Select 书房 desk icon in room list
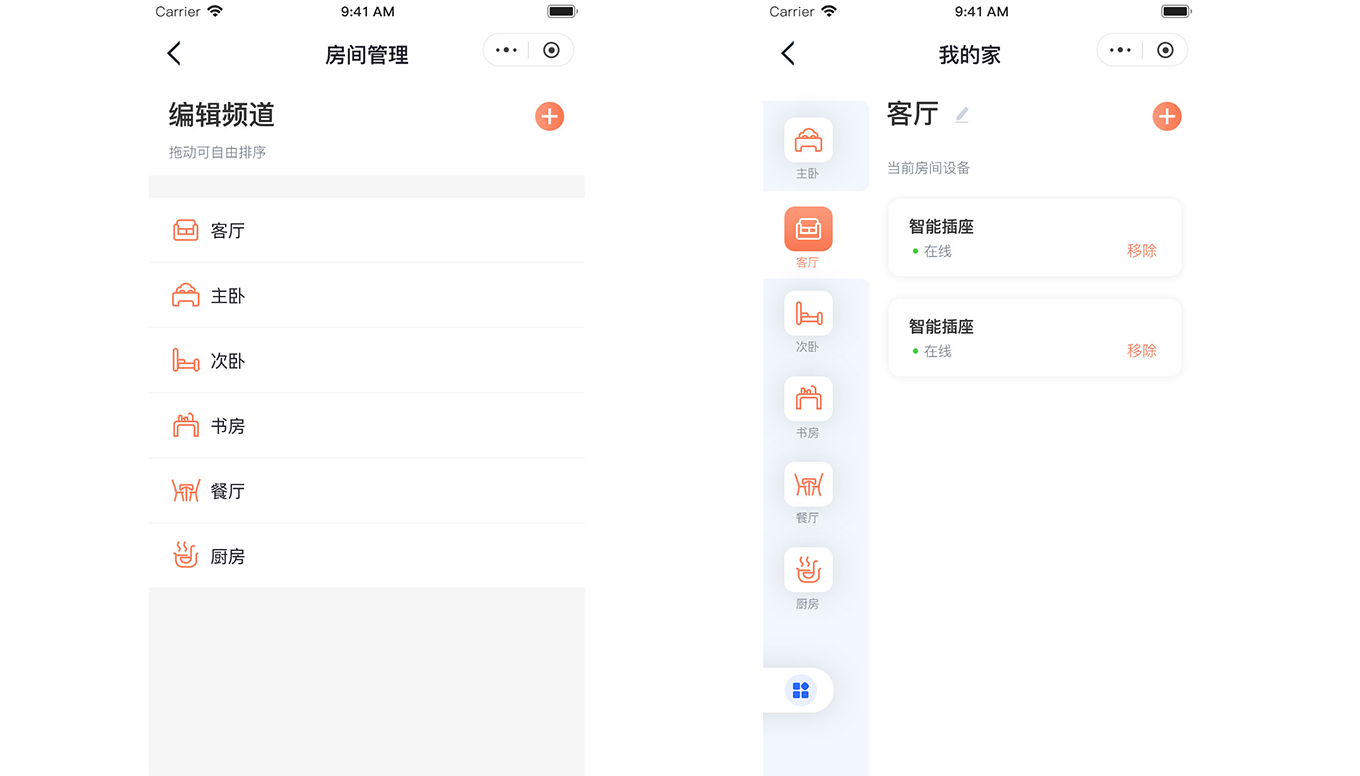Screen dimensions: 1360x776 point(186,426)
